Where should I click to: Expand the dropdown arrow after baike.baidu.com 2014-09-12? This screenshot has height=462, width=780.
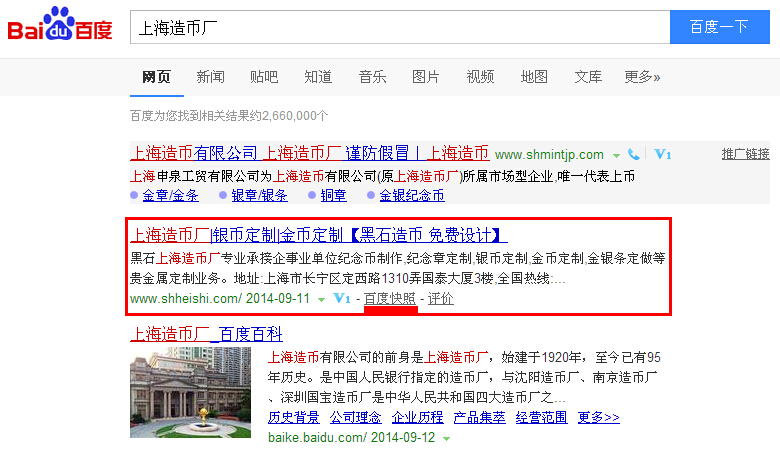[446, 439]
